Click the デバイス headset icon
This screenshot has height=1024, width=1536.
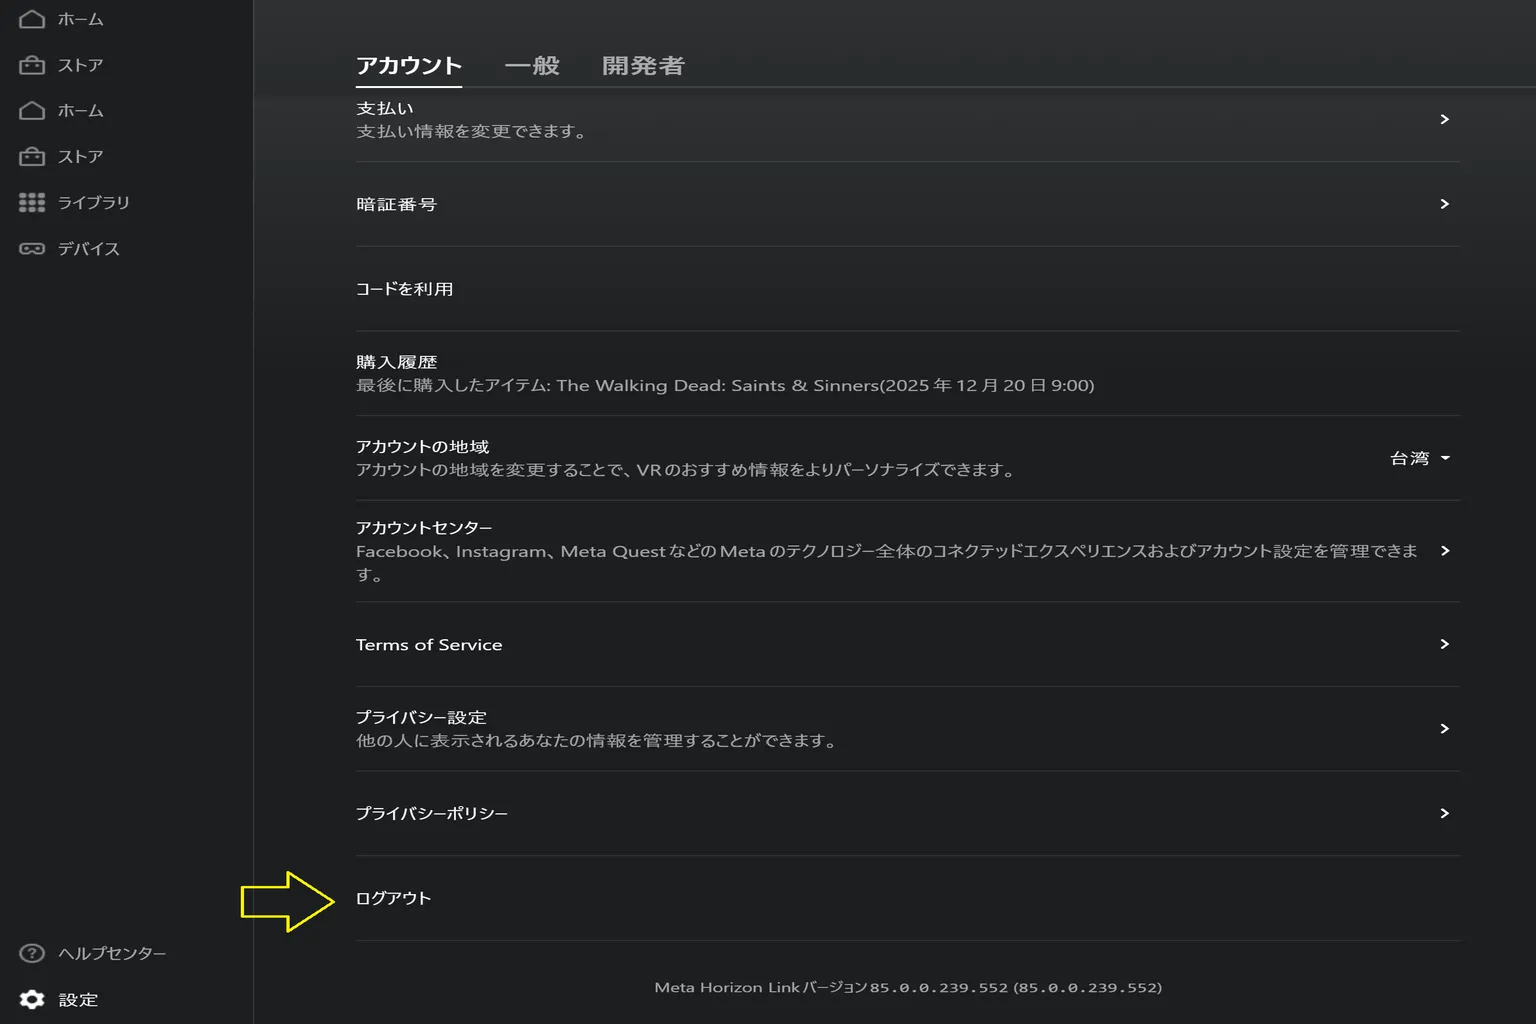[x=32, y=248]
